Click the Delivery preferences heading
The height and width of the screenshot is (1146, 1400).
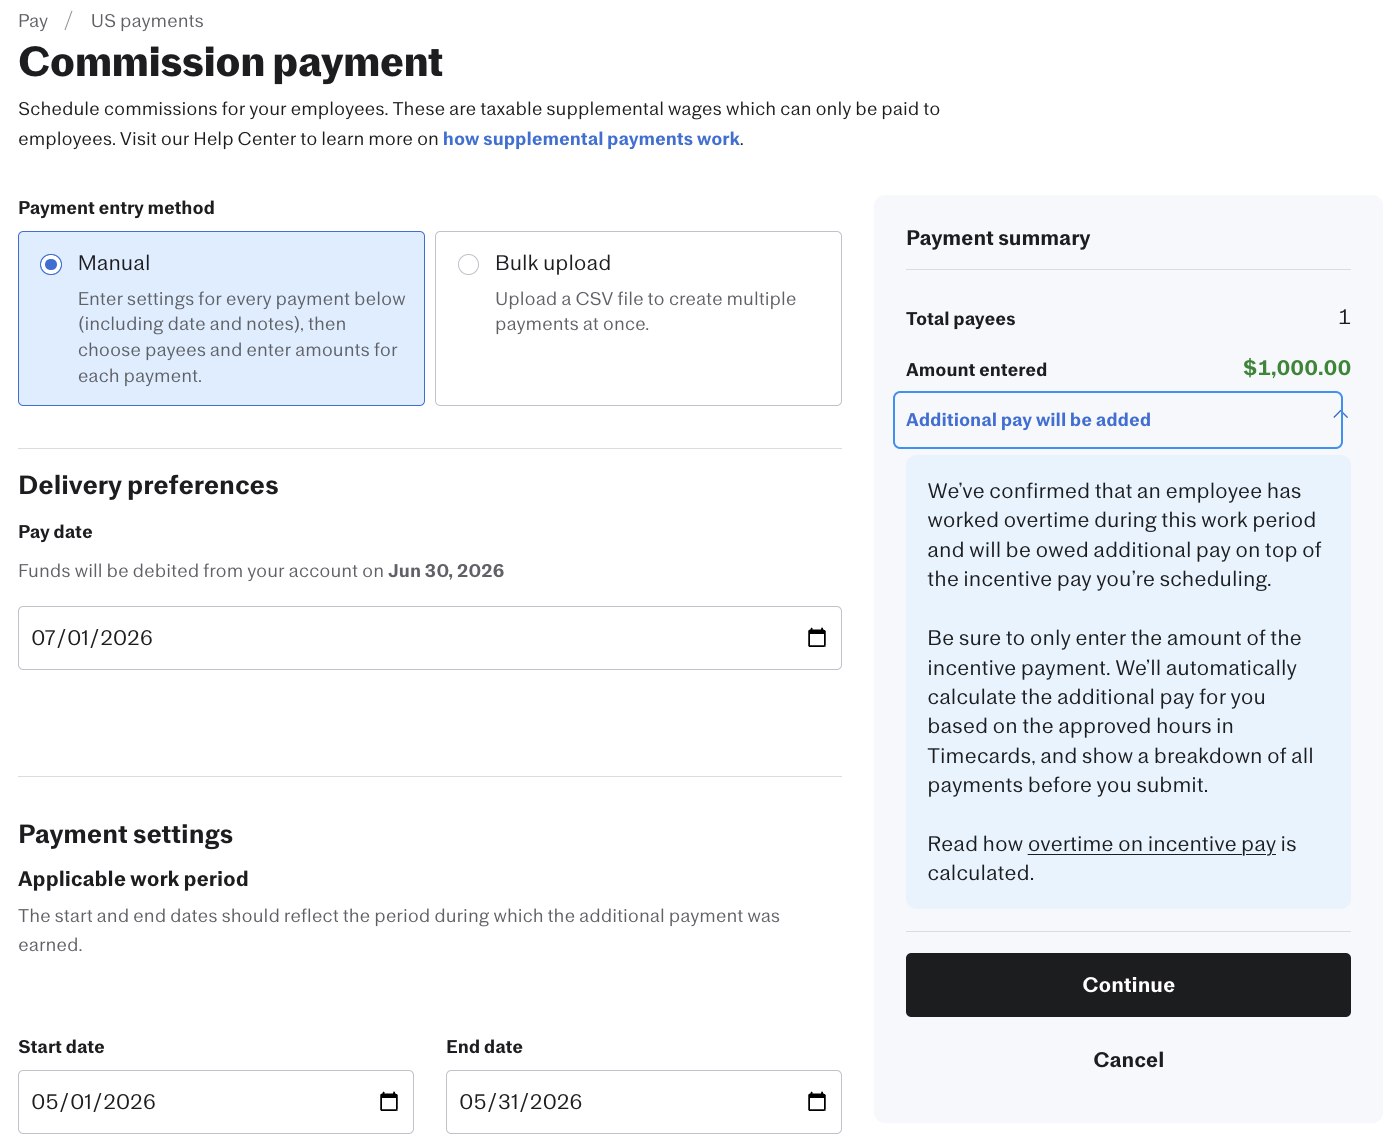click(x=148, y=485)
